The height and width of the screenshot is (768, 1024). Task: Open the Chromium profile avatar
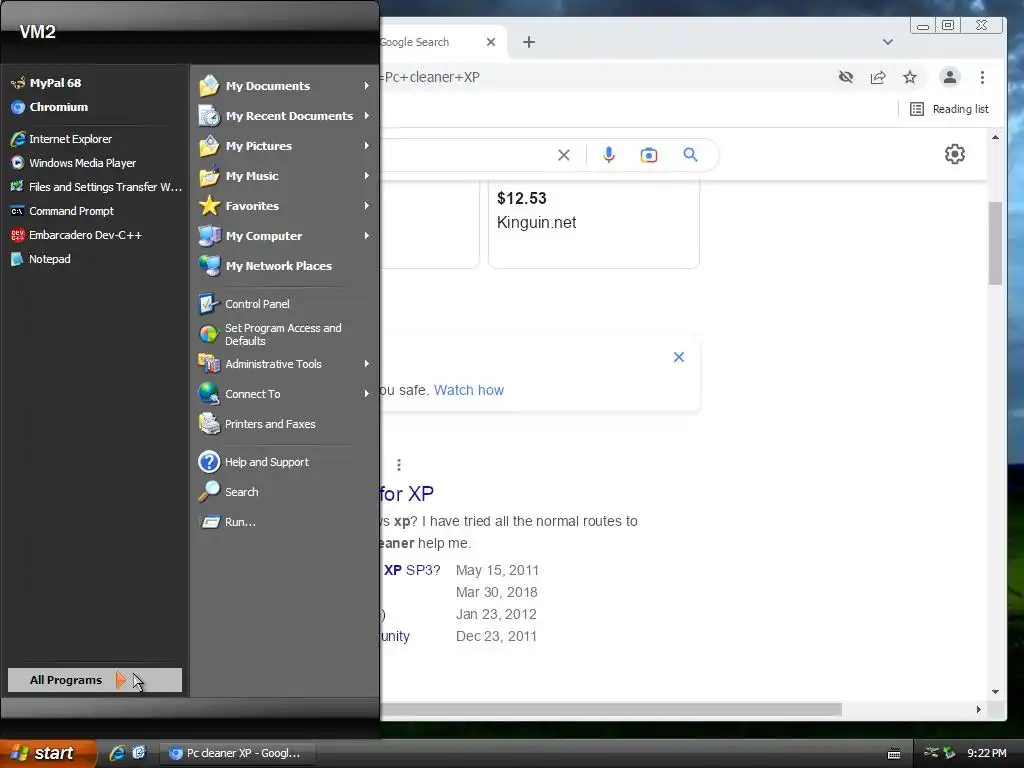point(950,77)
